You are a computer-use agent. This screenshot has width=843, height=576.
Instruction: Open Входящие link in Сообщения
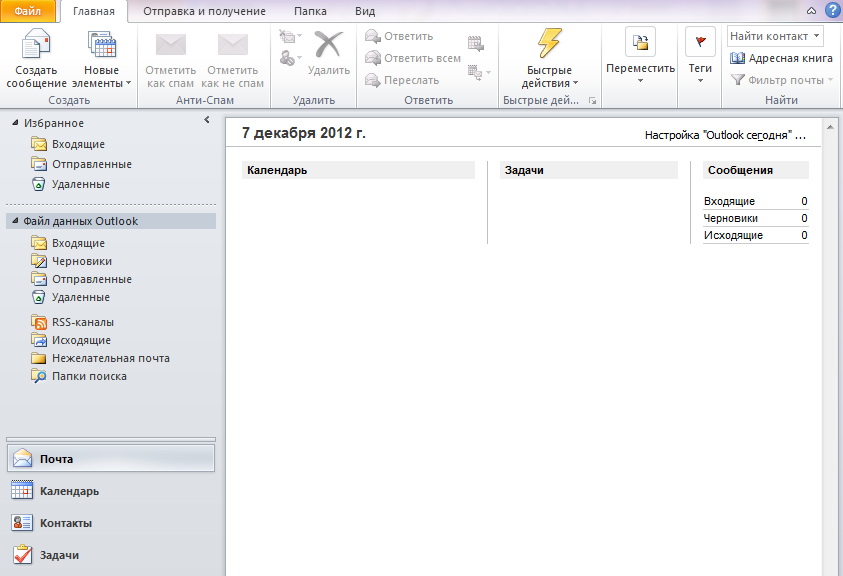pyautogui.click(x=729, y=201)
